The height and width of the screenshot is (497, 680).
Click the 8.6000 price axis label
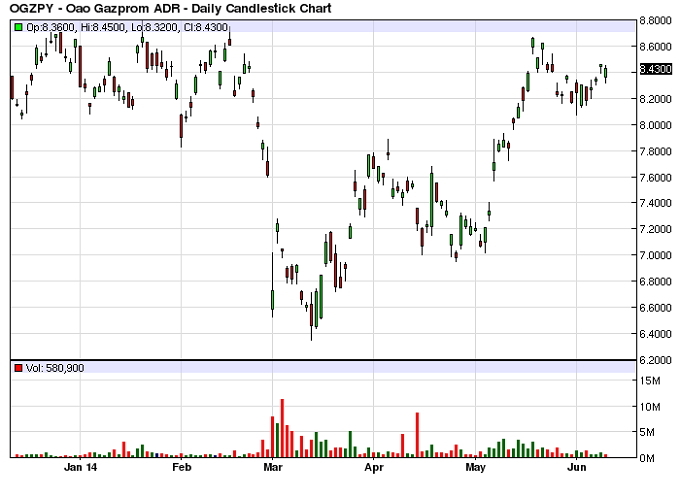click(x=655, y=46)
